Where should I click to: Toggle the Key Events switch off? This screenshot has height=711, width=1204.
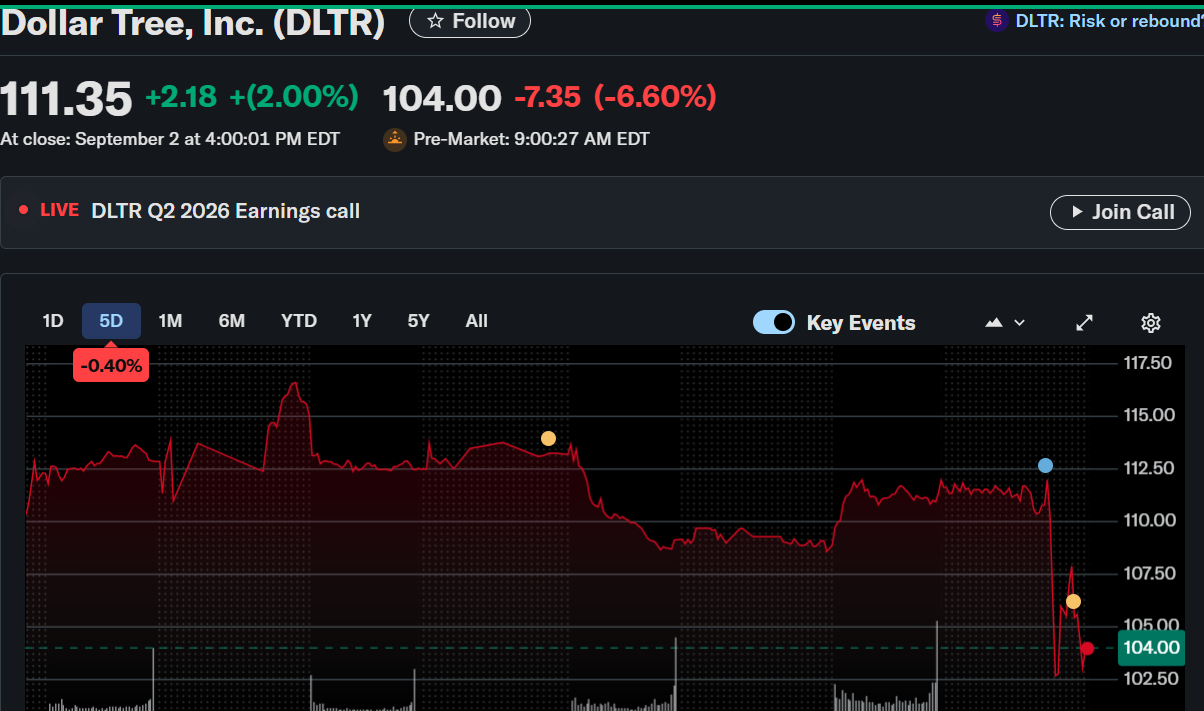773,322
